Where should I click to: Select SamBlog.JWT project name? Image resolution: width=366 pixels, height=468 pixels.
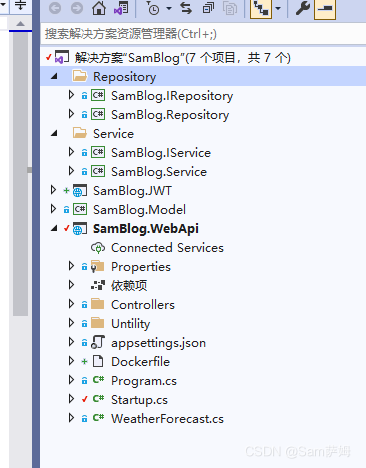(x=132, y=191)
